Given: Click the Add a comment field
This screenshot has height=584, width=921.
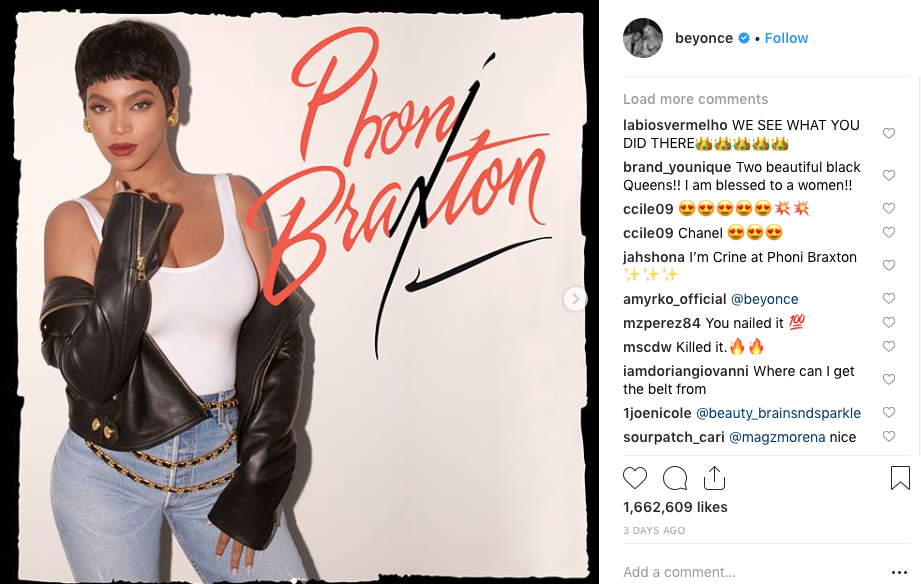Looking at the screenshot, I should pos(752,572).
